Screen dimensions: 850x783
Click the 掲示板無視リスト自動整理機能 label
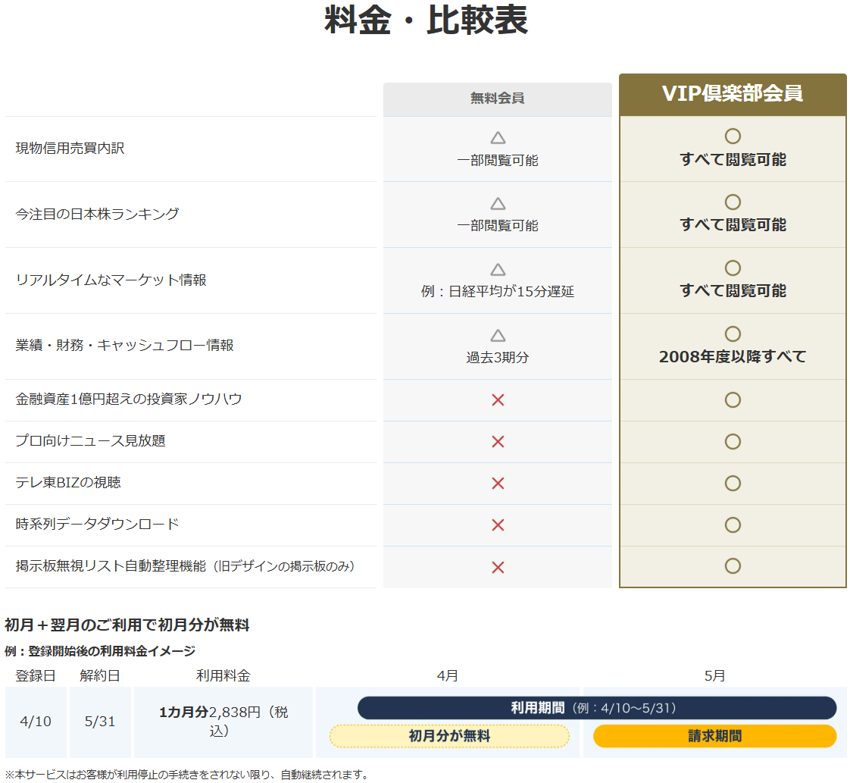pyautogui.click(x=185, y=566)
